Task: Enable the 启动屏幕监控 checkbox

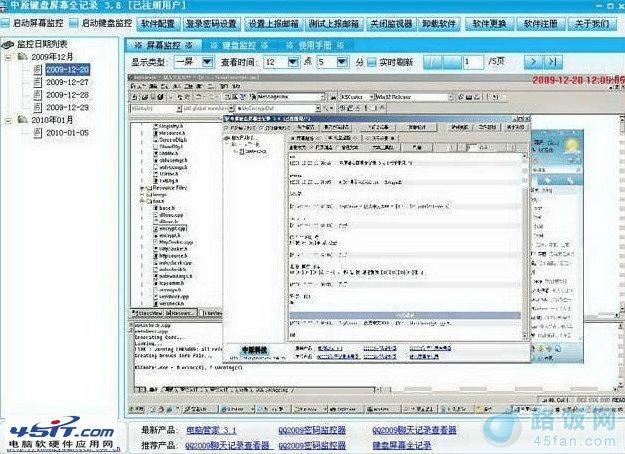Action: point(5,23)
